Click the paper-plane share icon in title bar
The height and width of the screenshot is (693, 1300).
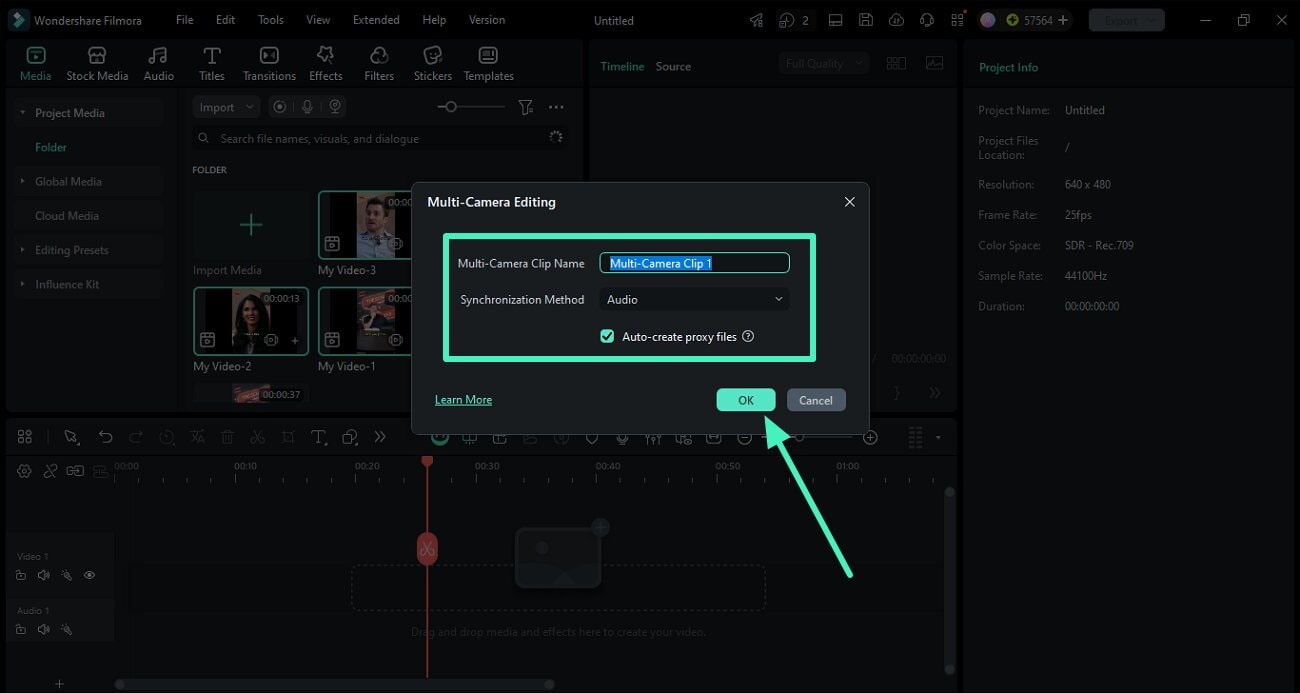pos(757,20)
